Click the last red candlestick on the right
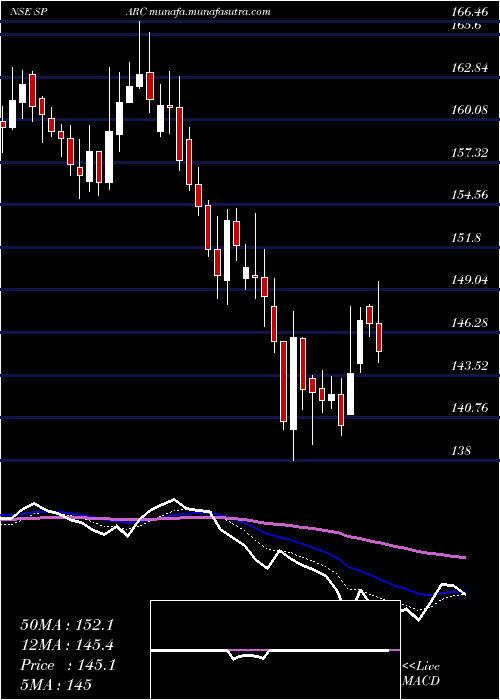 [x=379, y=338]
